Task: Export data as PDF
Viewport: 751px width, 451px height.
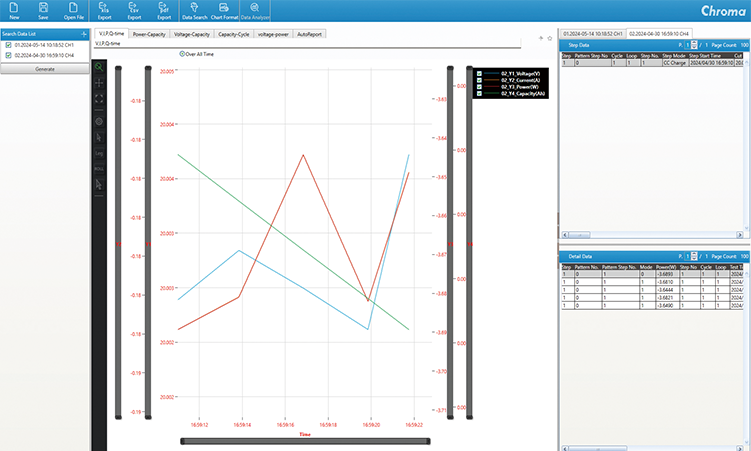Action: pyautogui.click(x=163, y=10)
